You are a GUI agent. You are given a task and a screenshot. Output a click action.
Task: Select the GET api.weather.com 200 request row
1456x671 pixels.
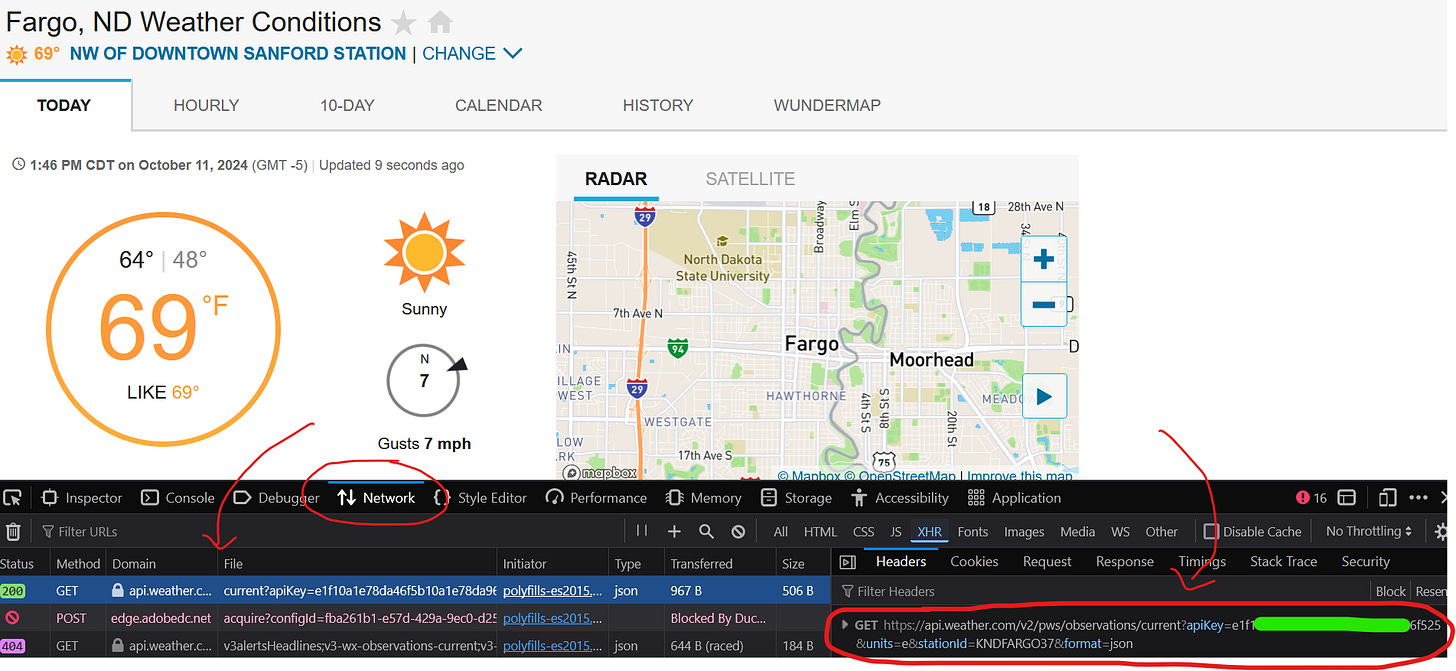414,590
